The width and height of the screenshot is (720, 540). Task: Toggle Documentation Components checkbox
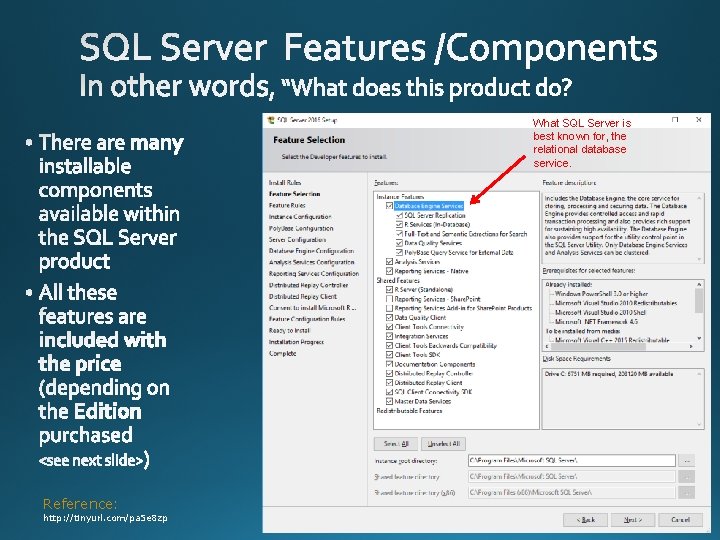(x=389, y=364)
